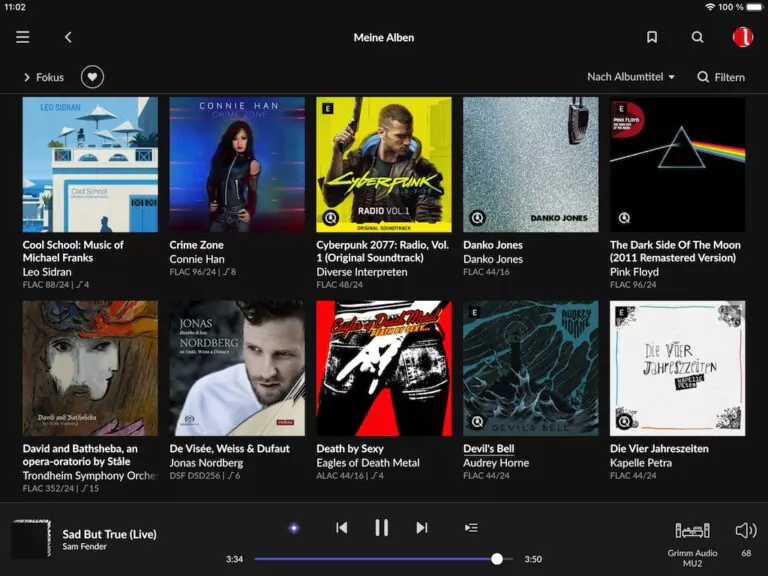Image resolution: width=768 pixels, height=576 pixels.
Task: Open the Roon Radio sparkle icon
Action: [294, 528]
